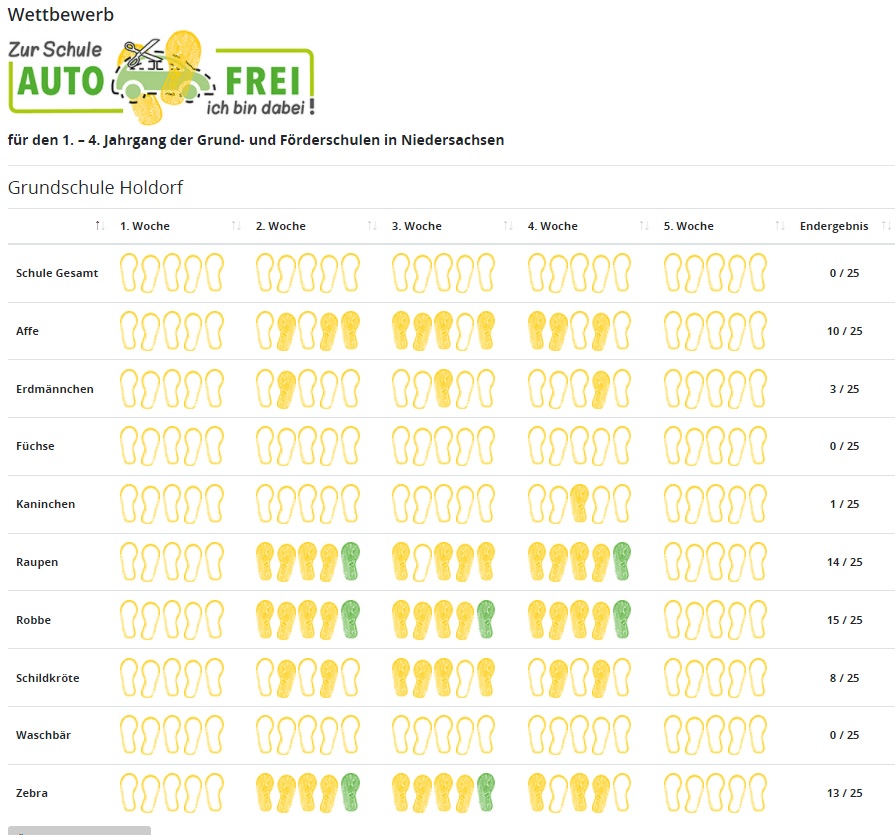Click the Grundschule Holdorf heading
The height and width of the screenshot is (835, 895).
(95, 188)
